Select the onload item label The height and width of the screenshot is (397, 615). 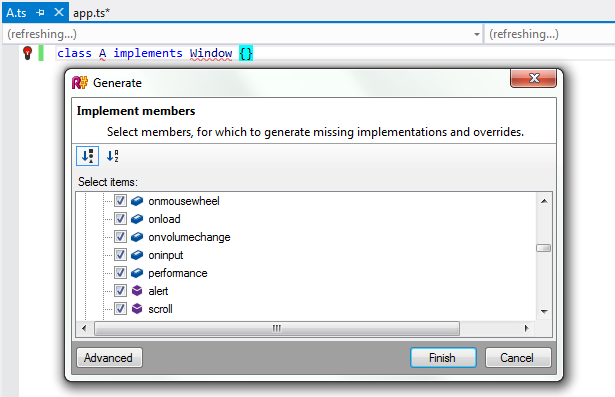(x=164, y=219)
